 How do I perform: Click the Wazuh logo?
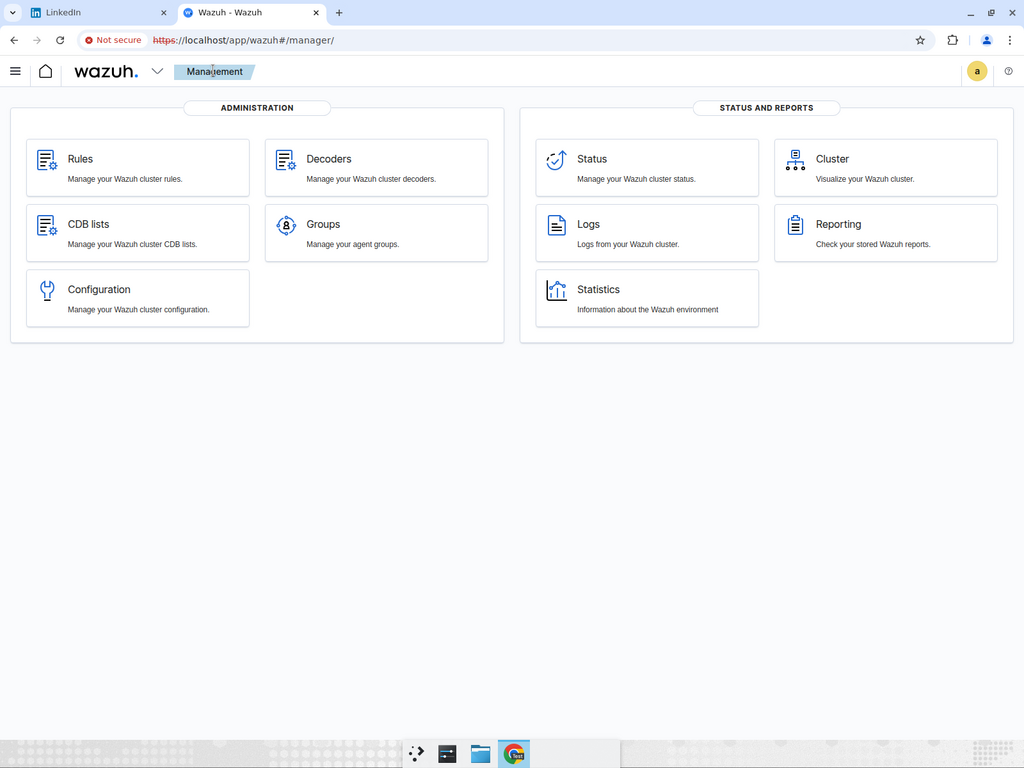(106, 71)
